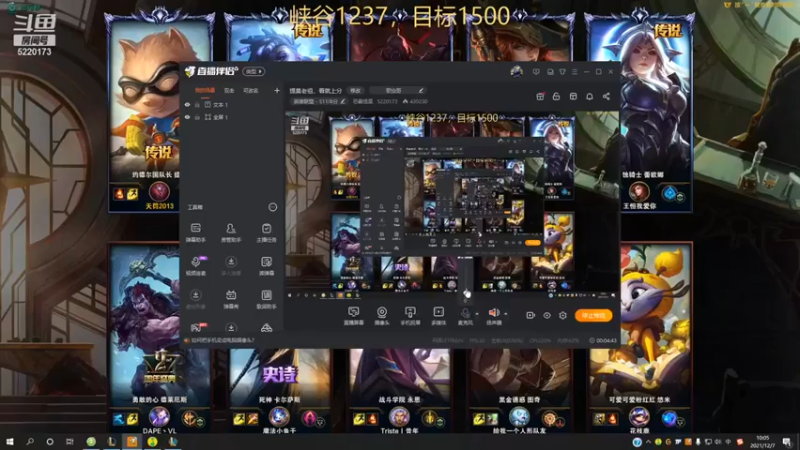Hide the 全屏 1 layer with eye icon
The image size is (800, 450).
tap(187, 117)
